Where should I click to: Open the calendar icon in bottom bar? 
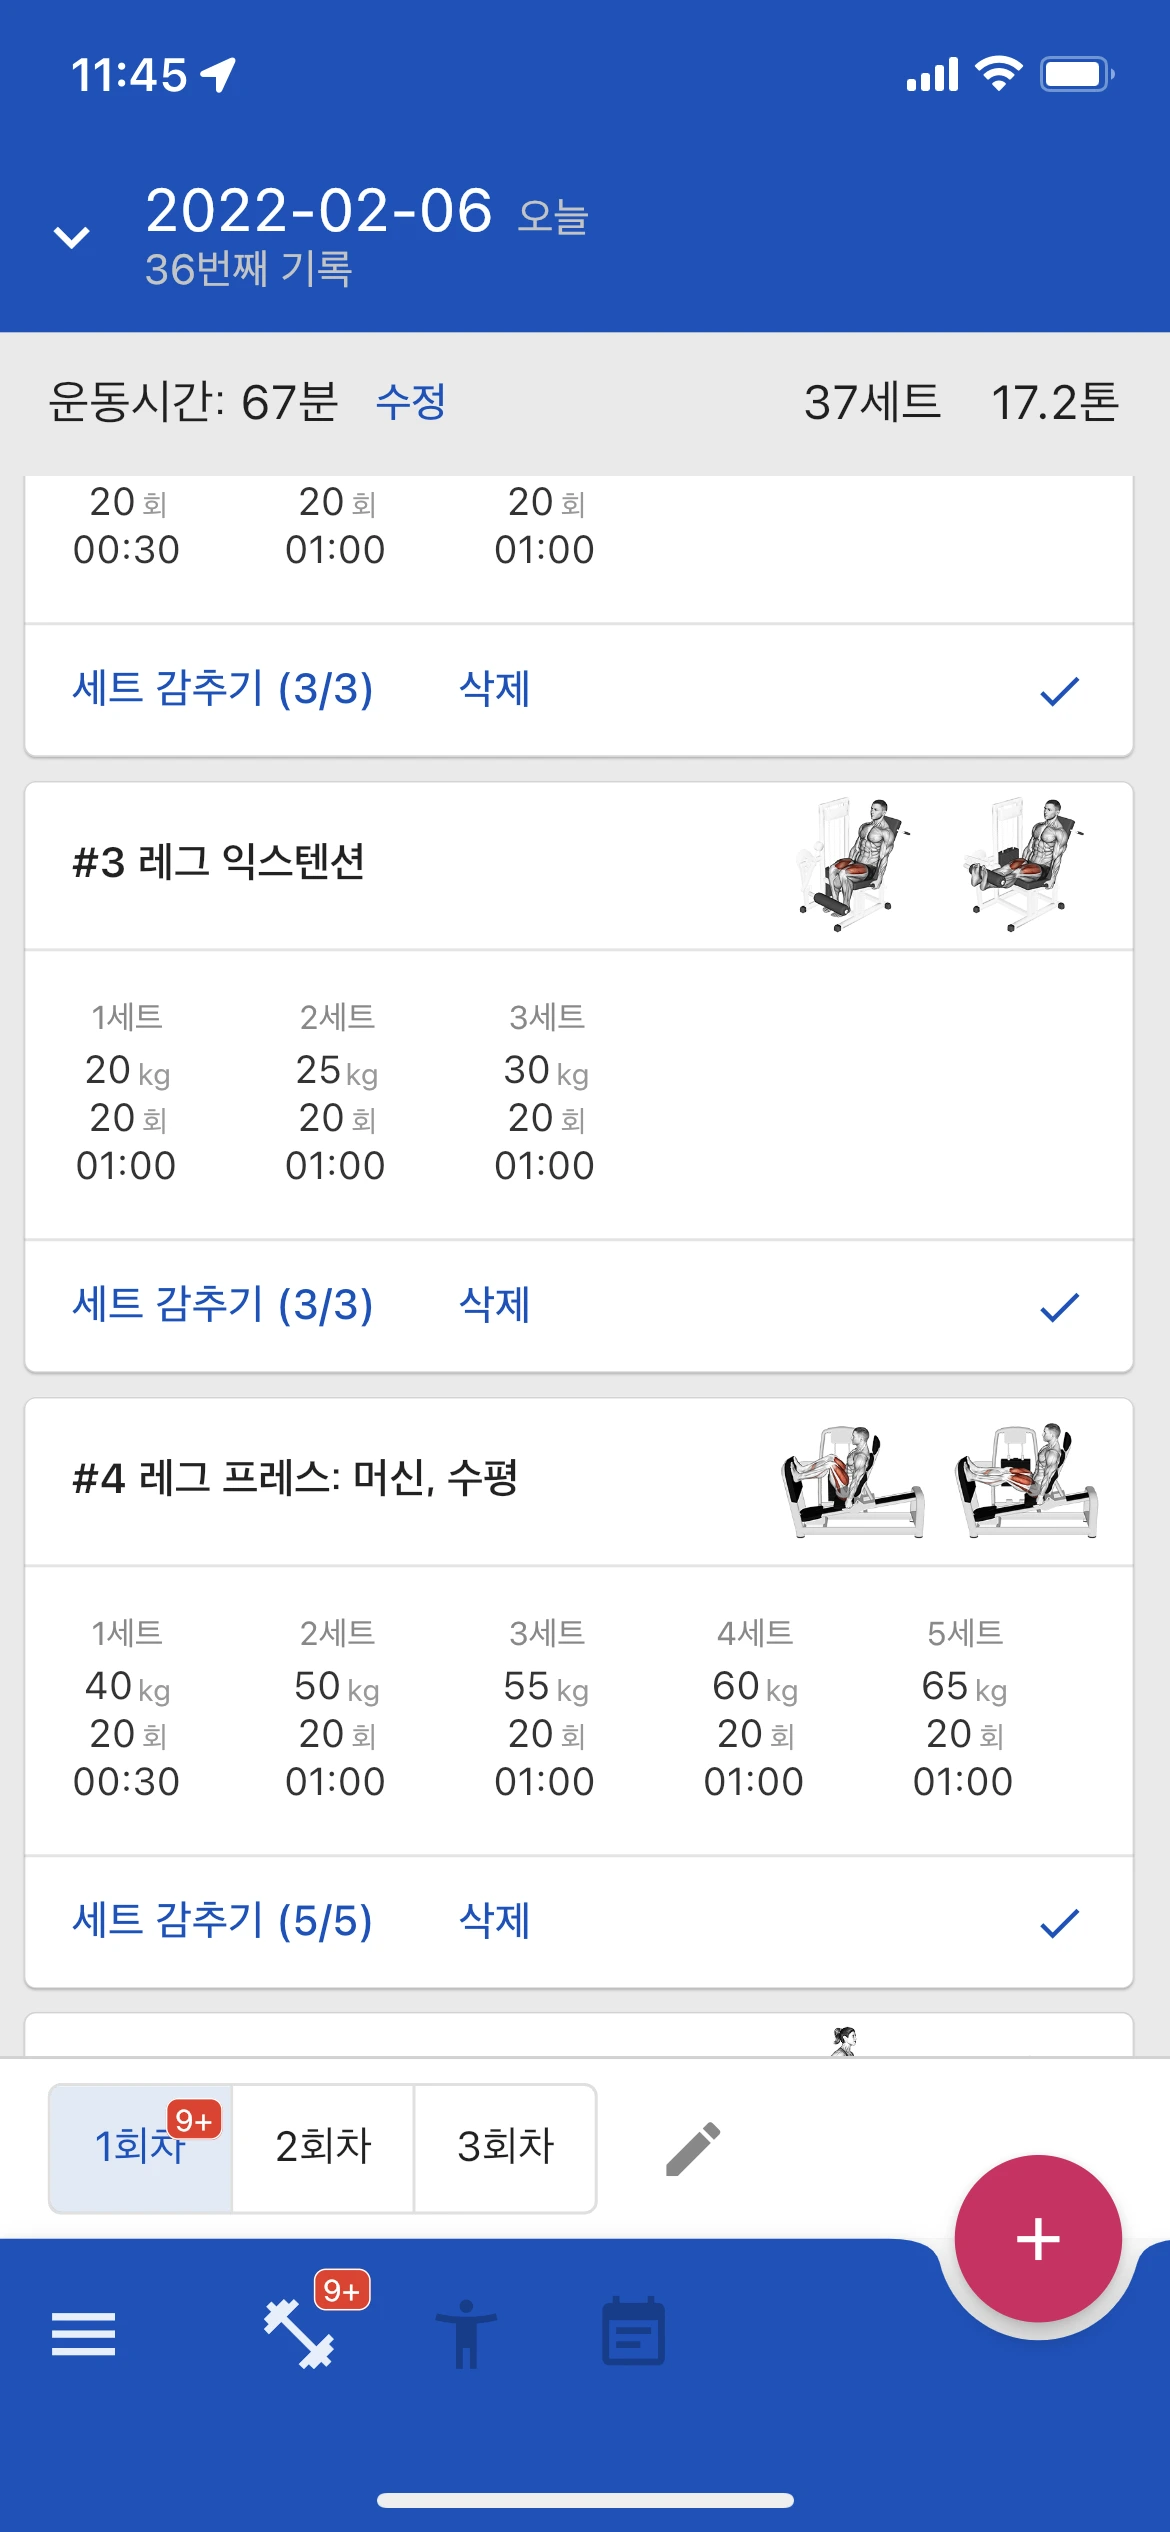click(x=633, y=2334)
